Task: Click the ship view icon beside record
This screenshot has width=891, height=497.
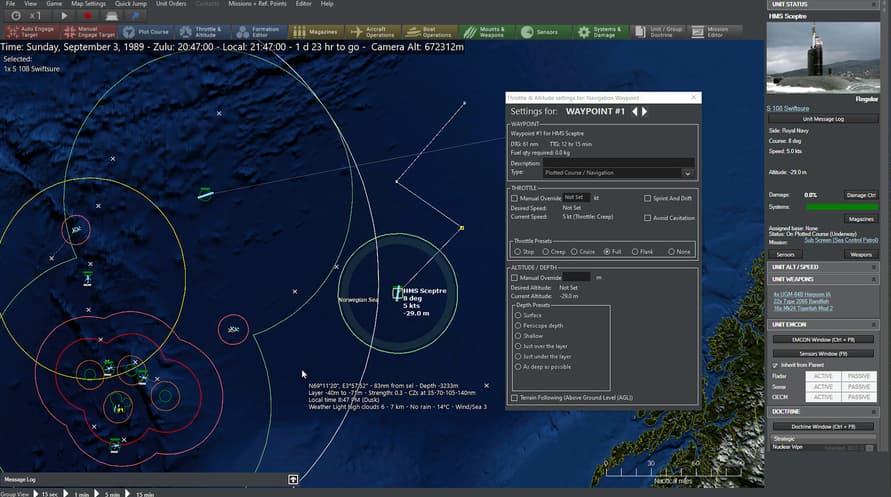Action: coord(111,16)
